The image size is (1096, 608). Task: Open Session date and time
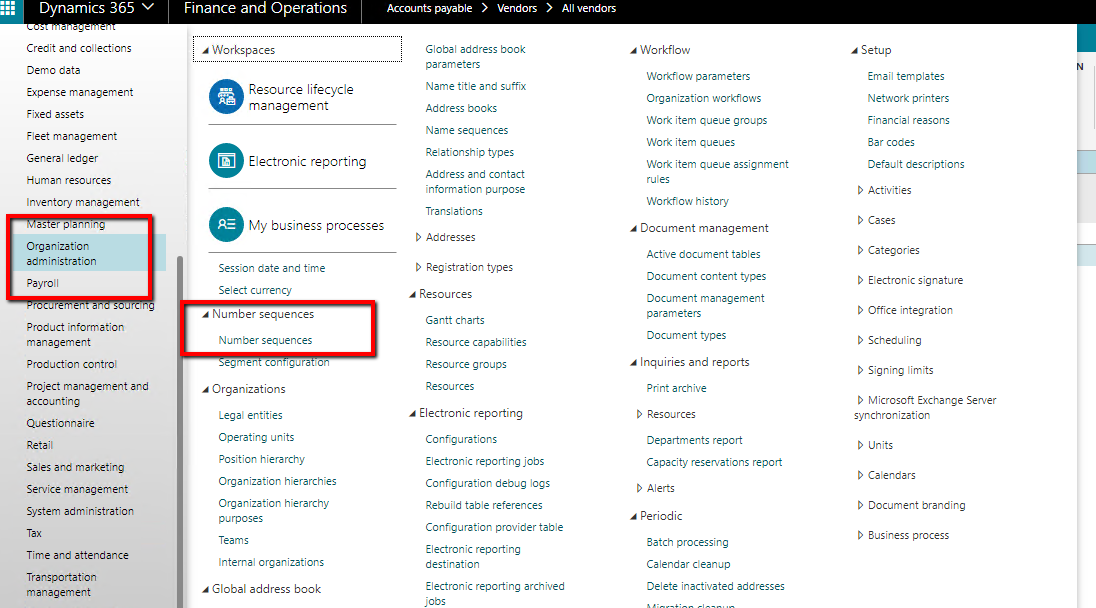coord(272,268)
